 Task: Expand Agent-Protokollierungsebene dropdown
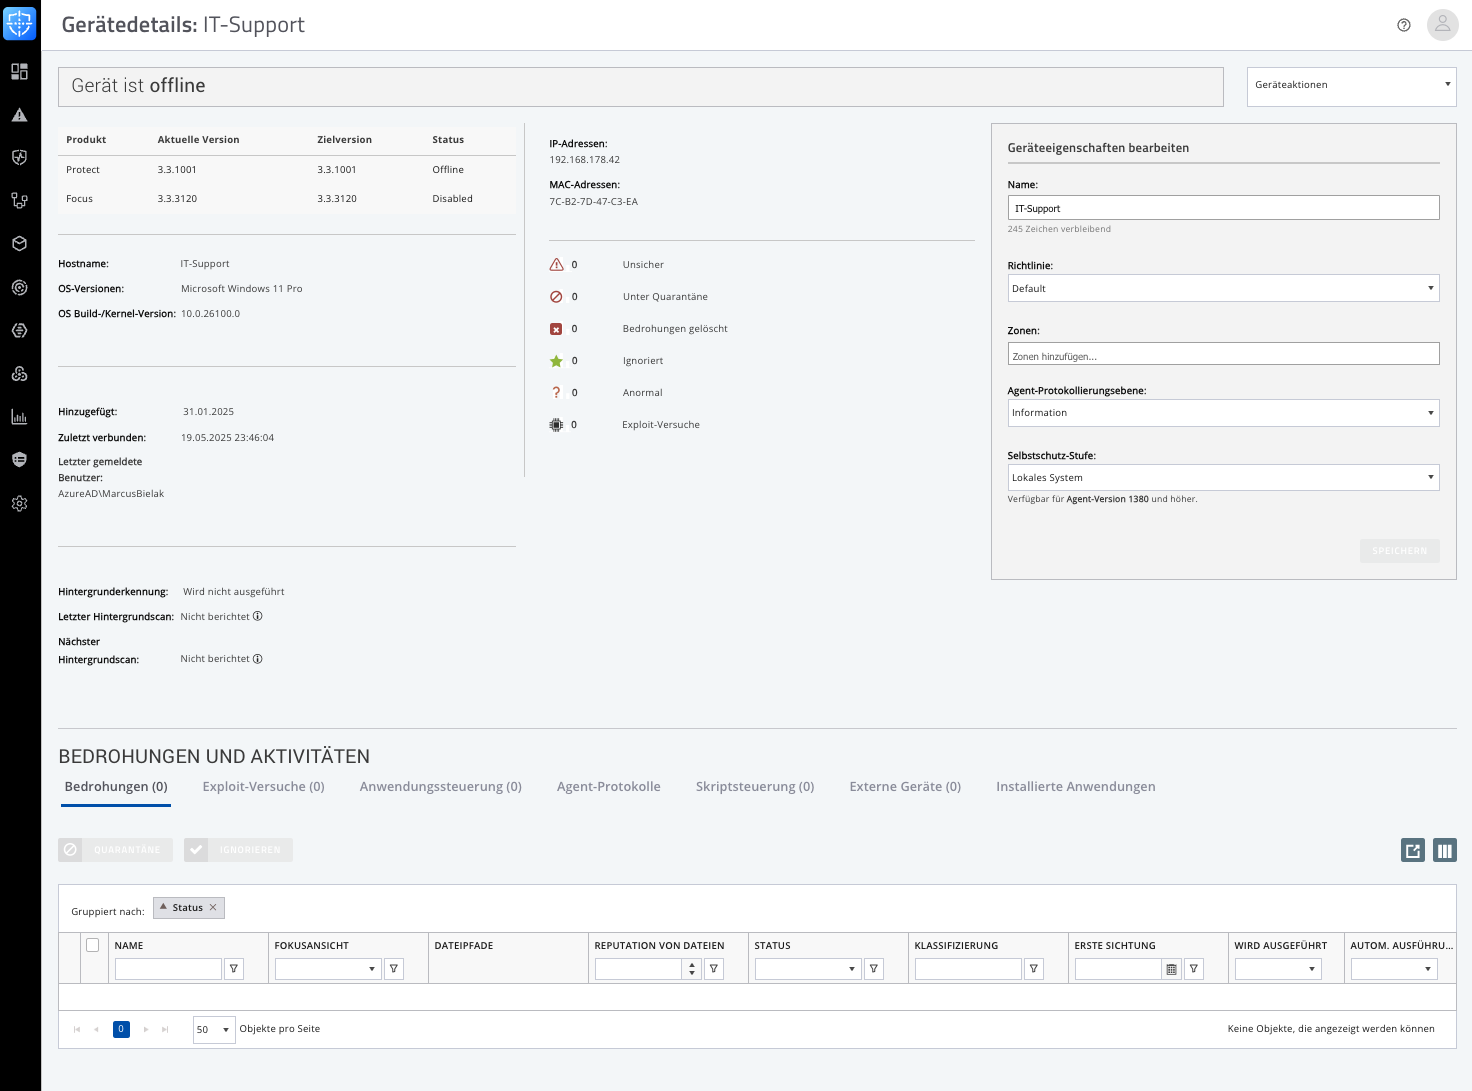tap(1223, 413)
